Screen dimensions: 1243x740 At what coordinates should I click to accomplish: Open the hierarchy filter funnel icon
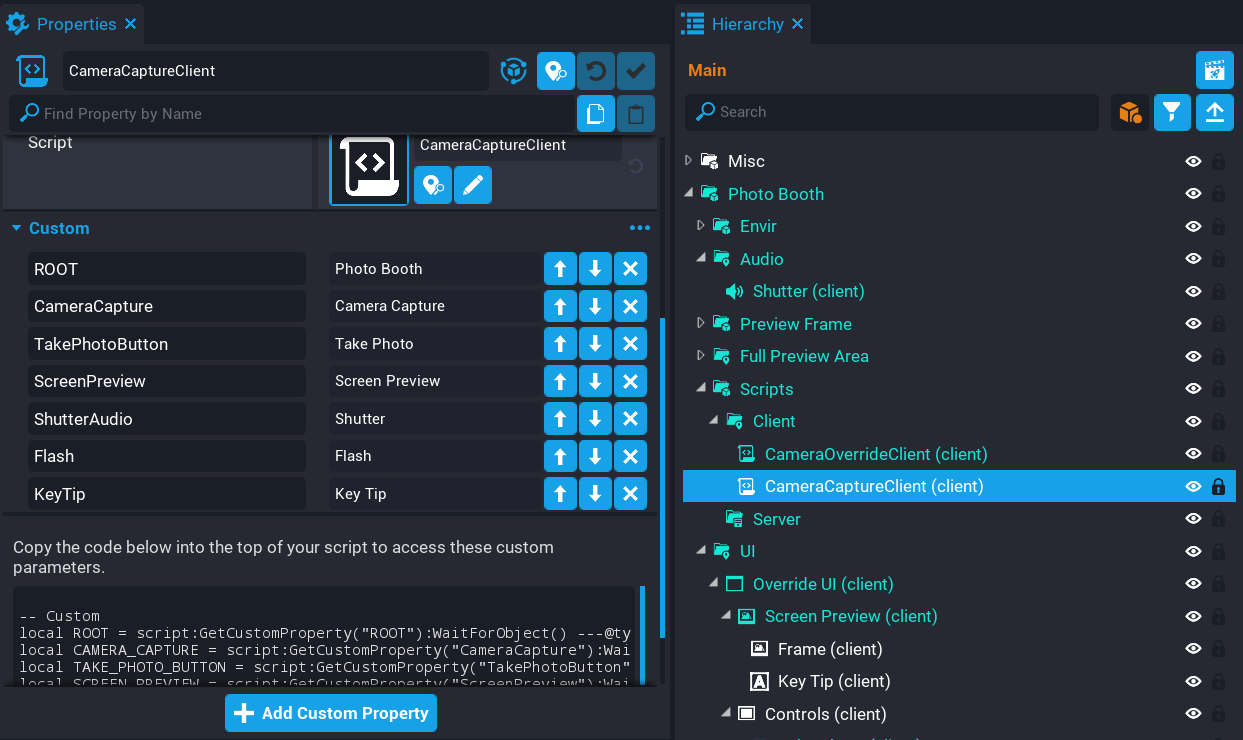pos(1172,112)
